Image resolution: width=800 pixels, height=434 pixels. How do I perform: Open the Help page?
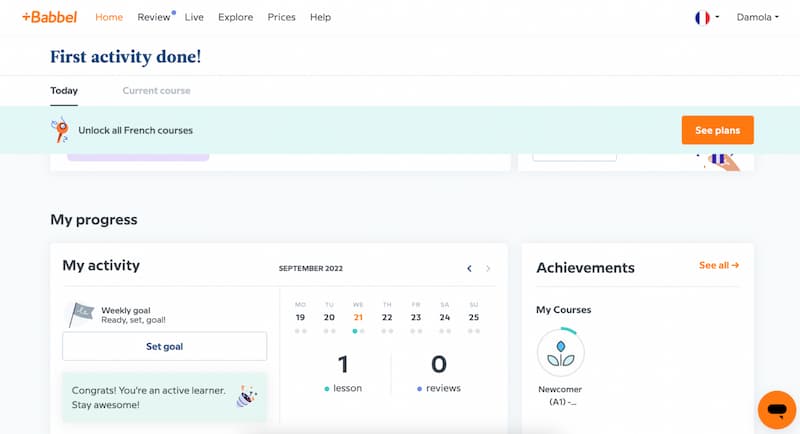pyautogui.click(x=320, y=17)
